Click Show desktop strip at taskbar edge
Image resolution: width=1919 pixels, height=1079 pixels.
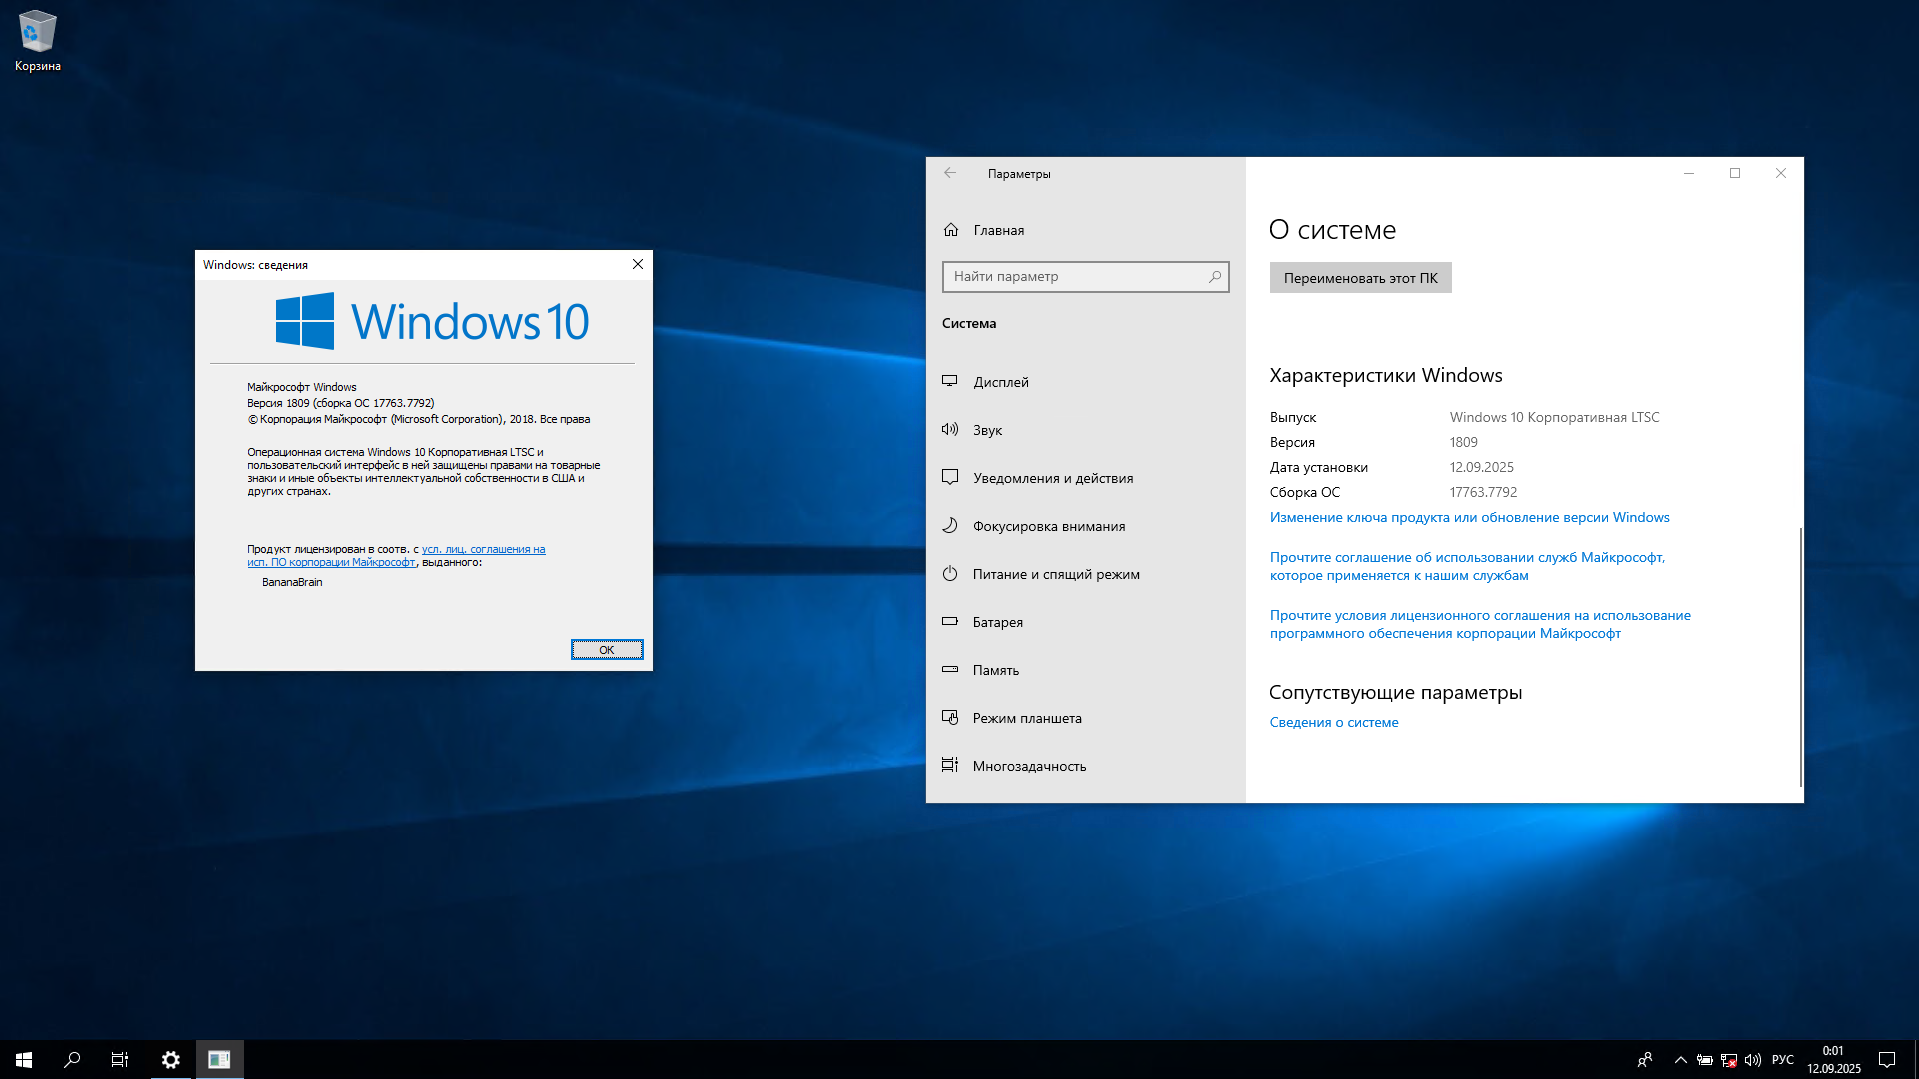1916,1060
